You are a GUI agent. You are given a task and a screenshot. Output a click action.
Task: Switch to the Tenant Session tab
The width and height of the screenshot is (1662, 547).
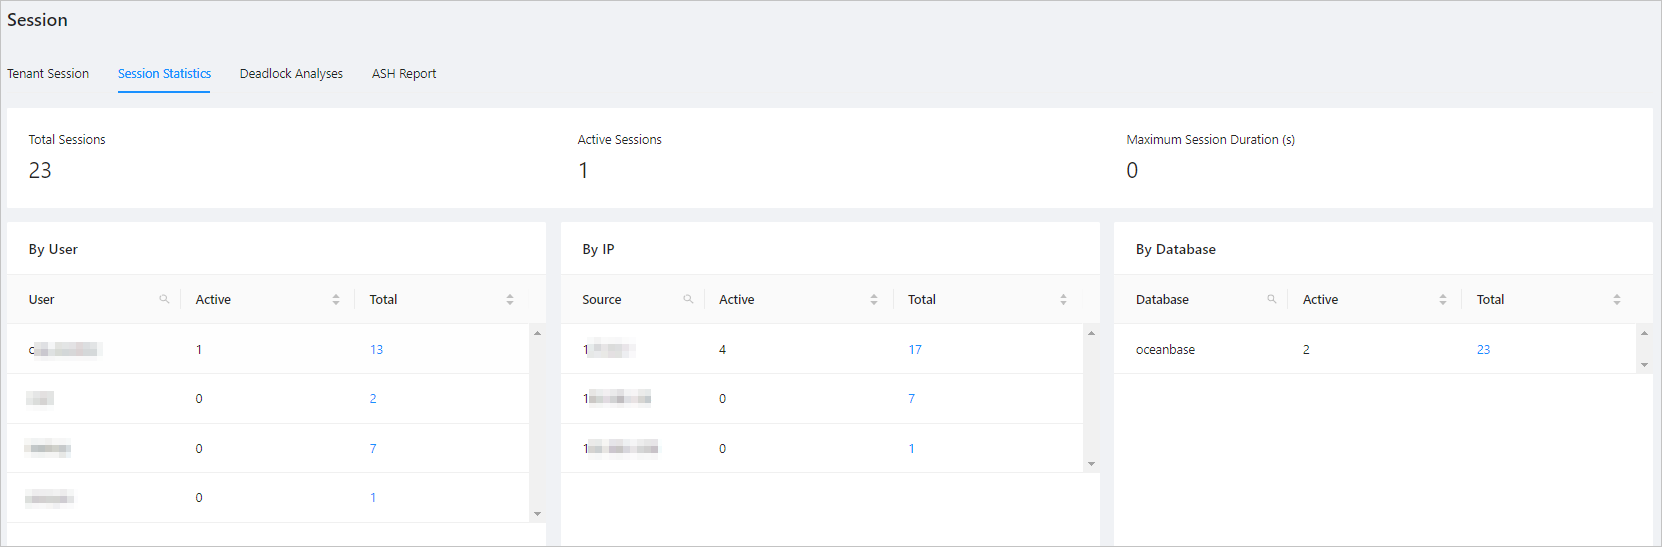click(x=48, y=74)
